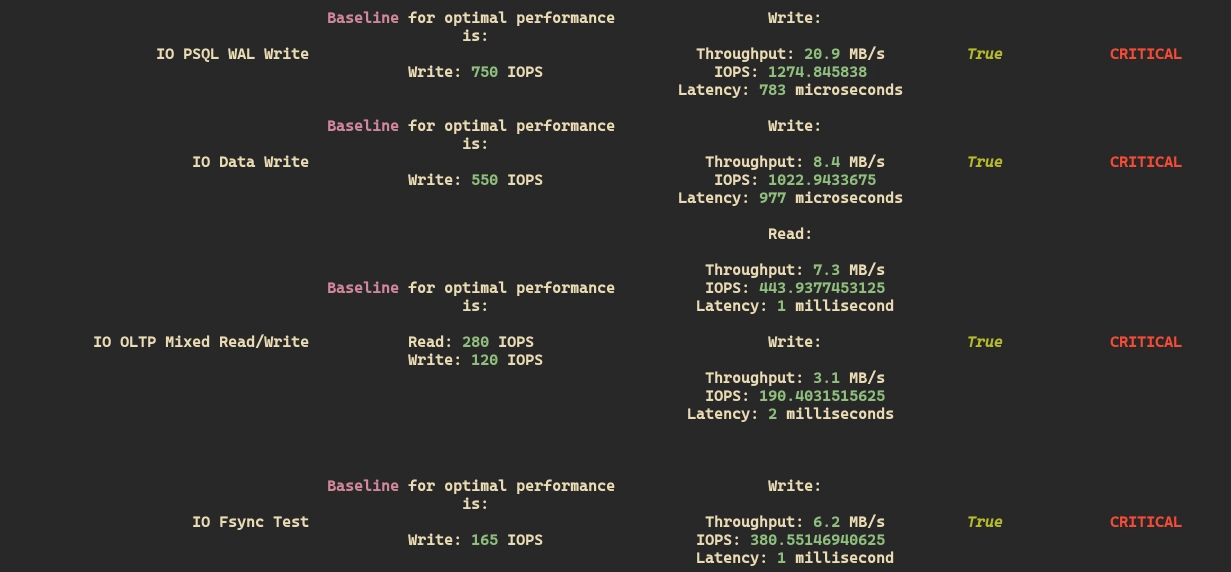Viewport: 1231px width, 572px height.
Task: Click CRITICAL status for IO Data Write
Action: tap(1145, 162)
